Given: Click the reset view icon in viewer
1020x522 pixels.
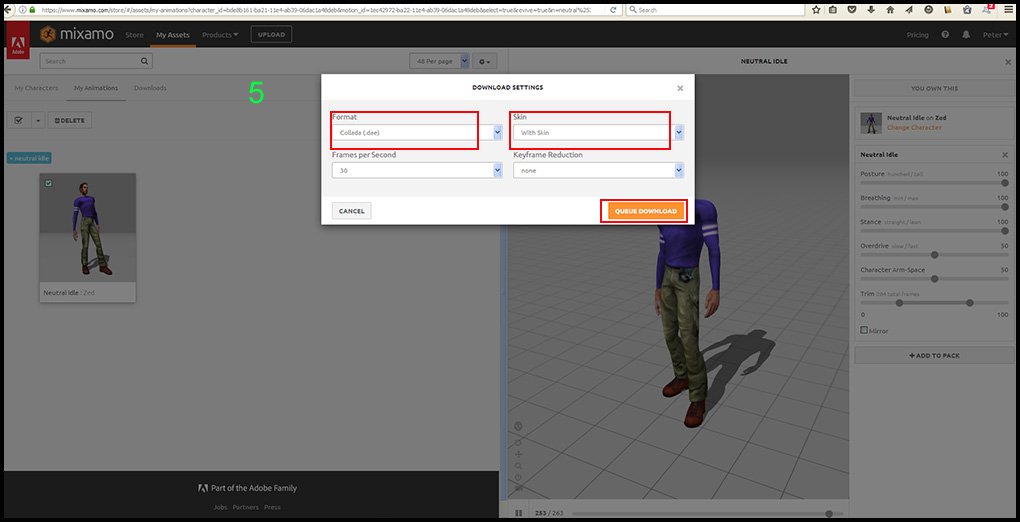Looking at the screenshot, I should [518, 477].
